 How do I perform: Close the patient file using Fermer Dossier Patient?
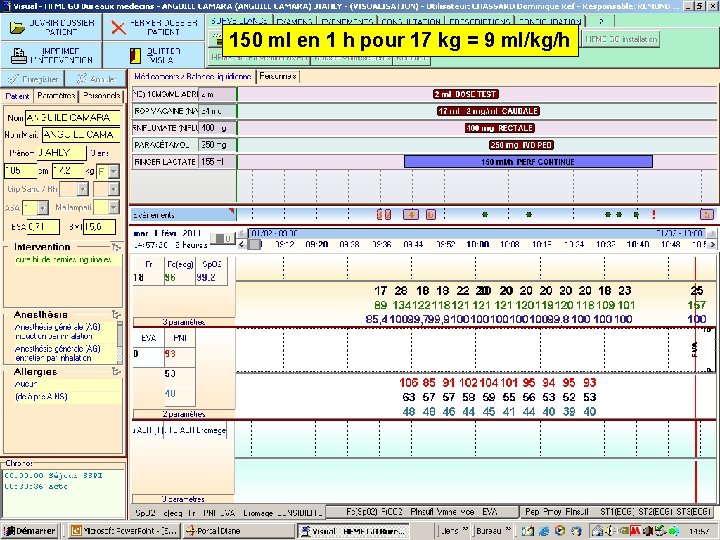coord(154,27)
